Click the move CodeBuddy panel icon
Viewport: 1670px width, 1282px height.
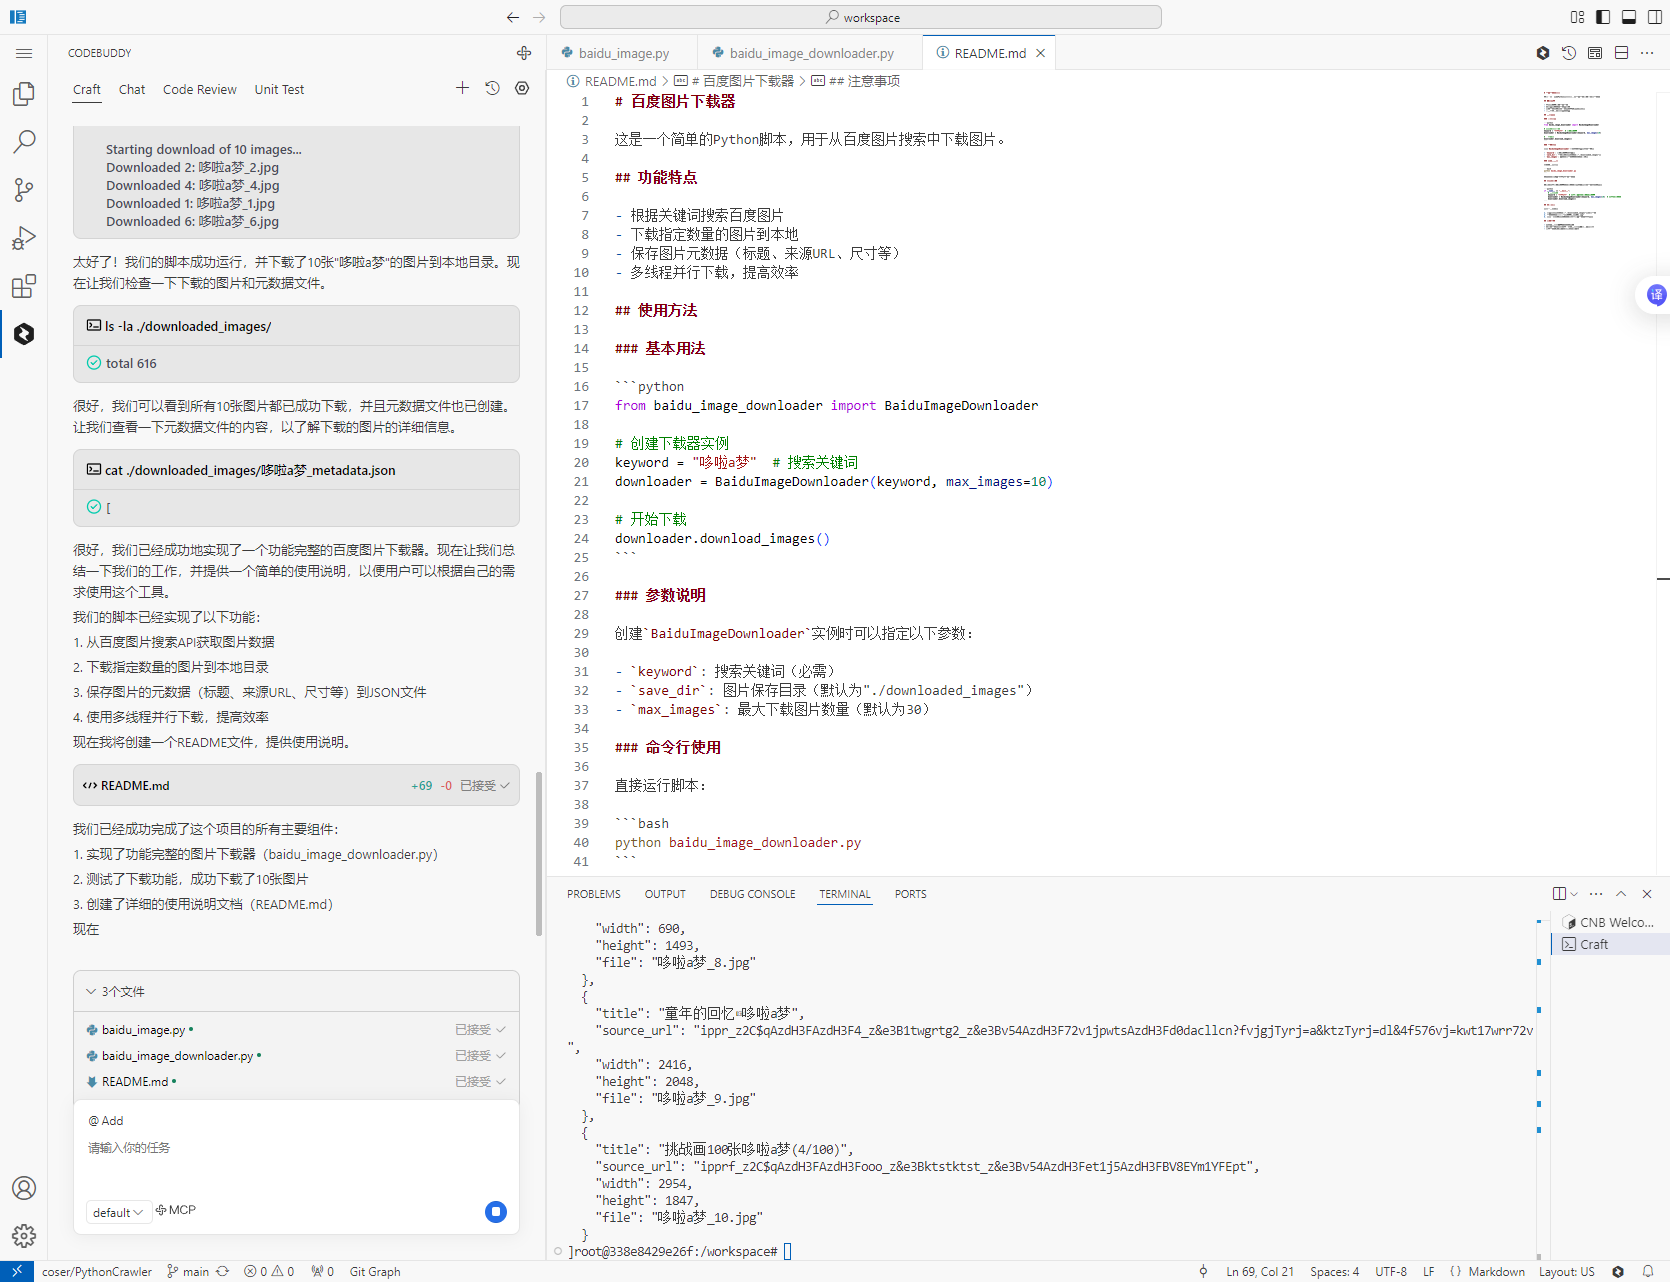click(524, 53)
